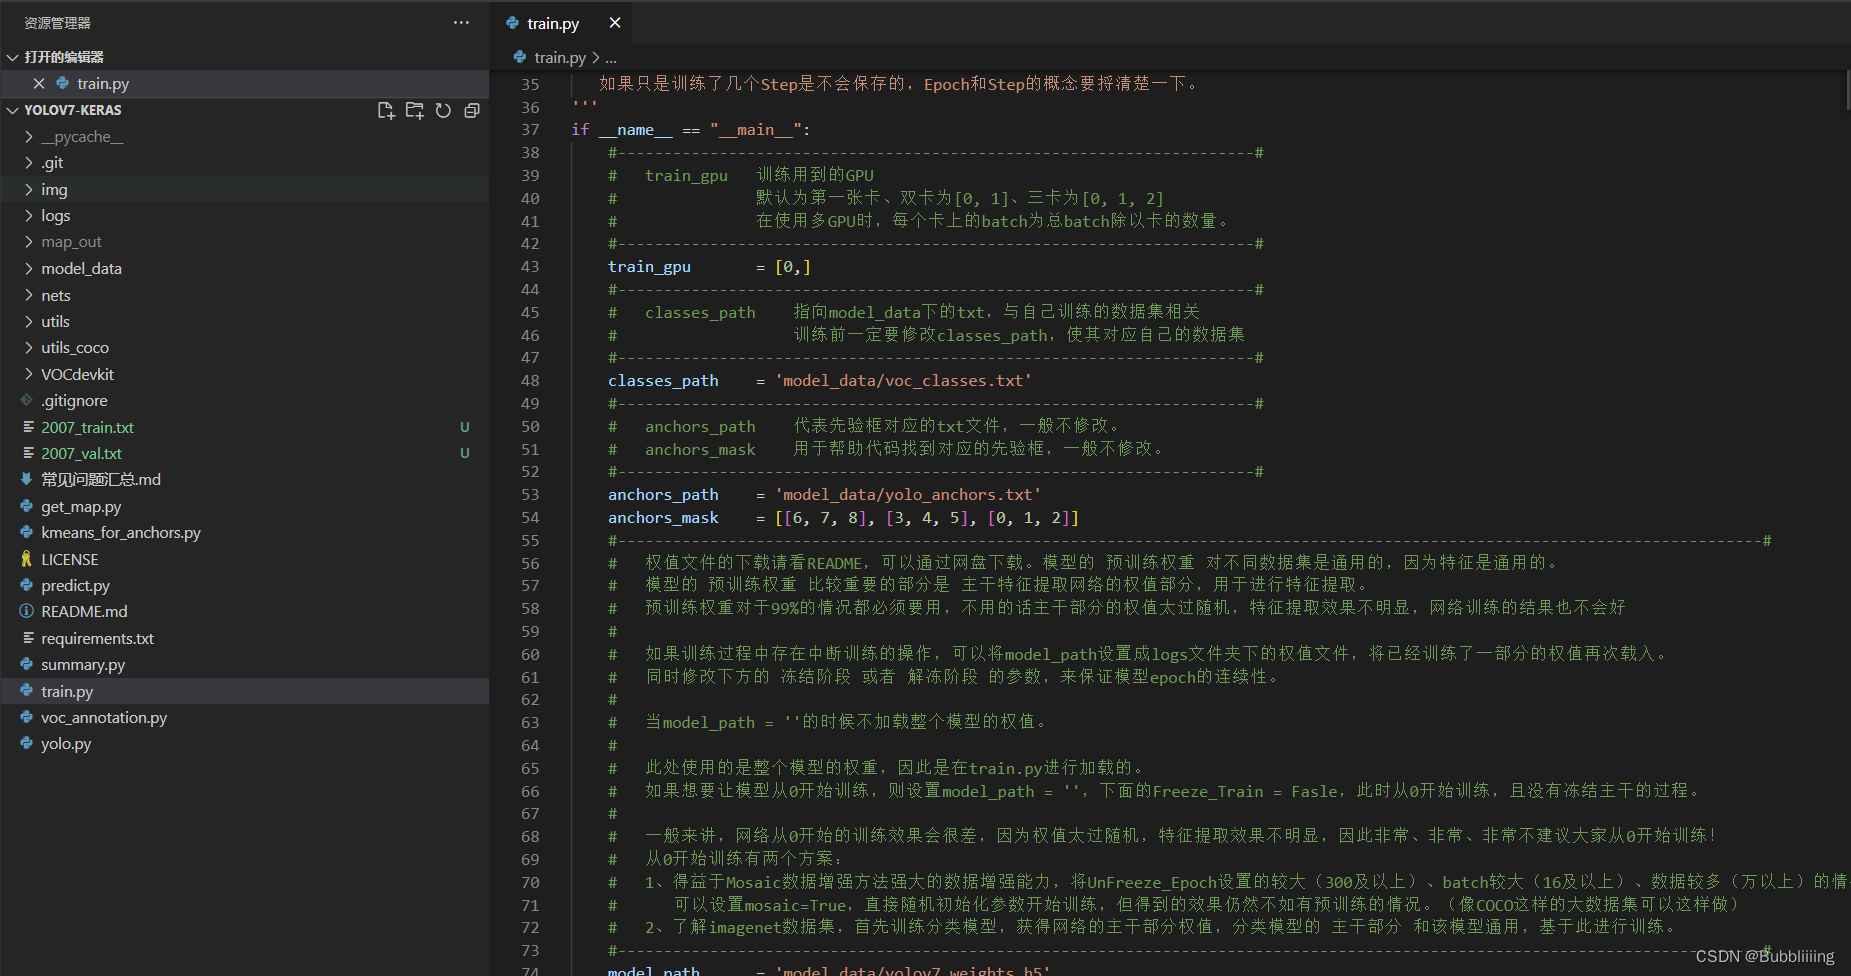Expand the utils folder
The image size is (1851, 976).
pos(29,321)
